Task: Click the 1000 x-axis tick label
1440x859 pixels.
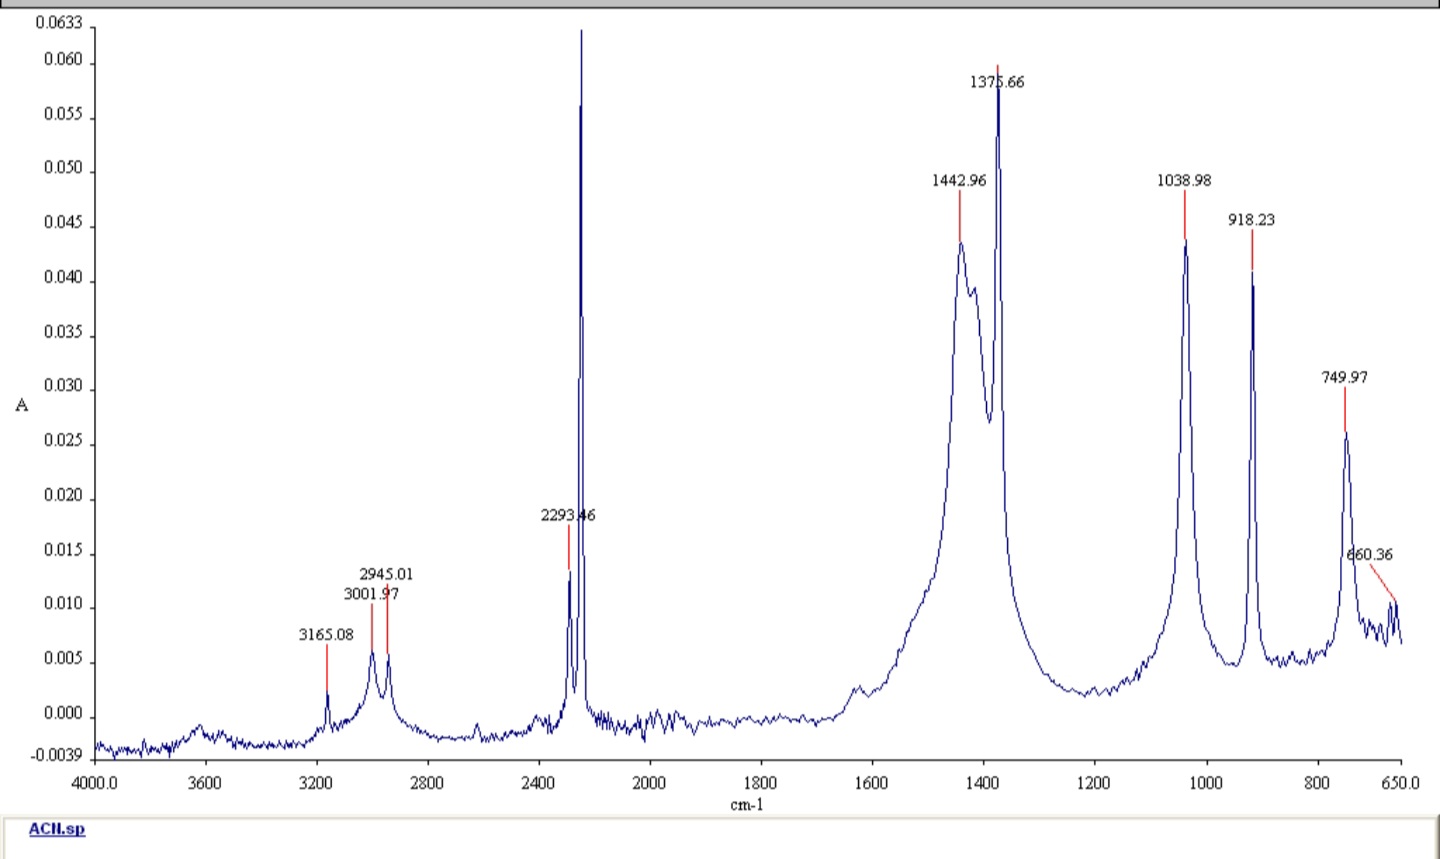Action: [1205, 783]
